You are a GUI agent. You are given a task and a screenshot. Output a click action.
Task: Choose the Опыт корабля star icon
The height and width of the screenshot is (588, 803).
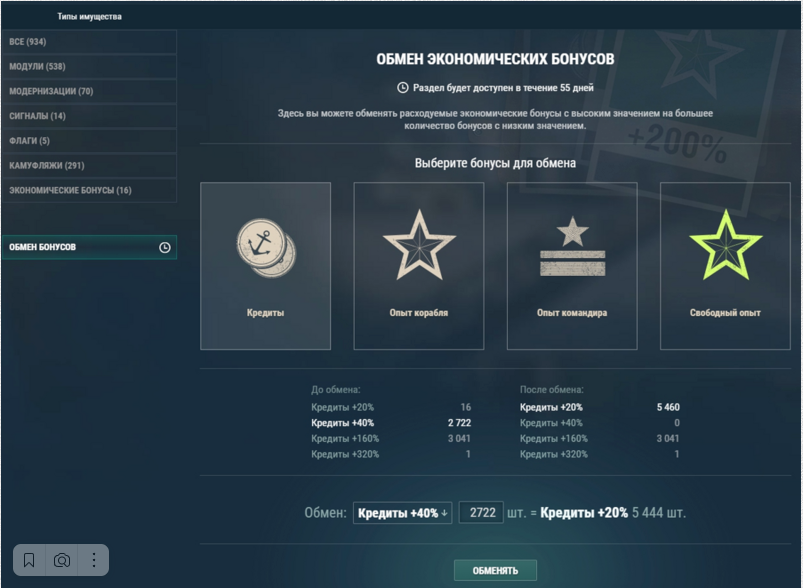click(419, 245)
